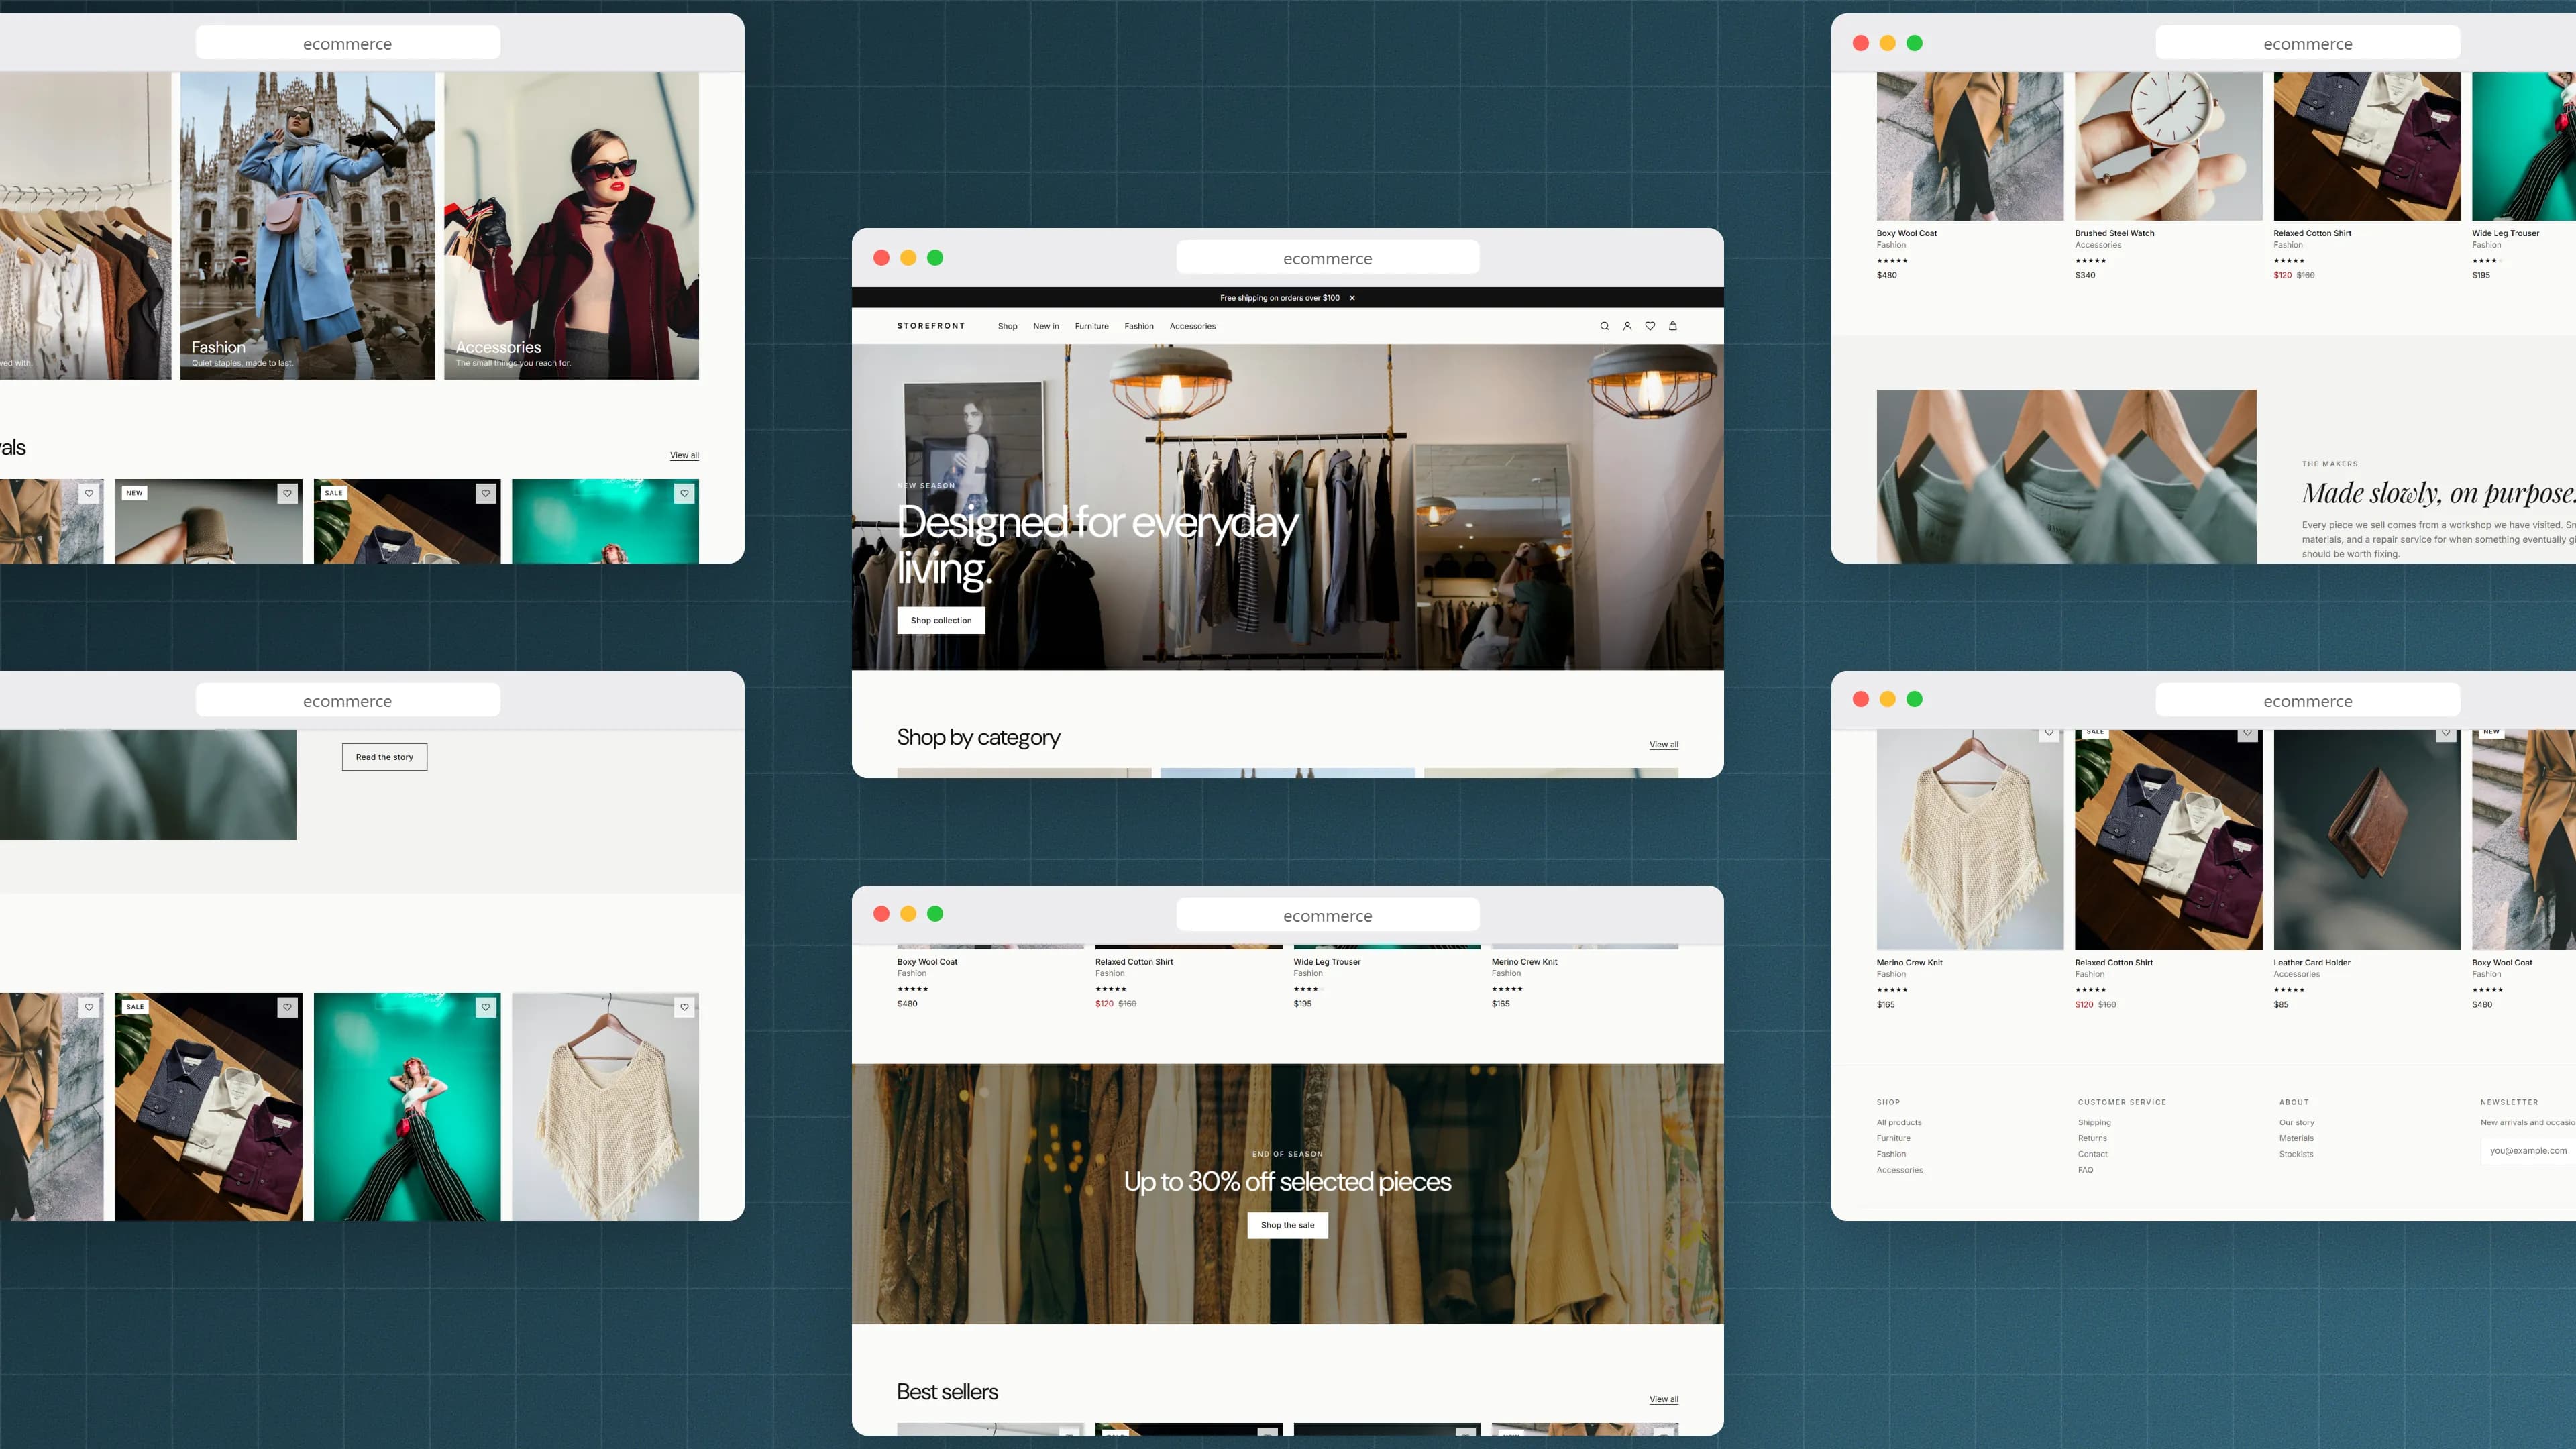Open the wishlist heart in Storefront header

click(1650, 326)
